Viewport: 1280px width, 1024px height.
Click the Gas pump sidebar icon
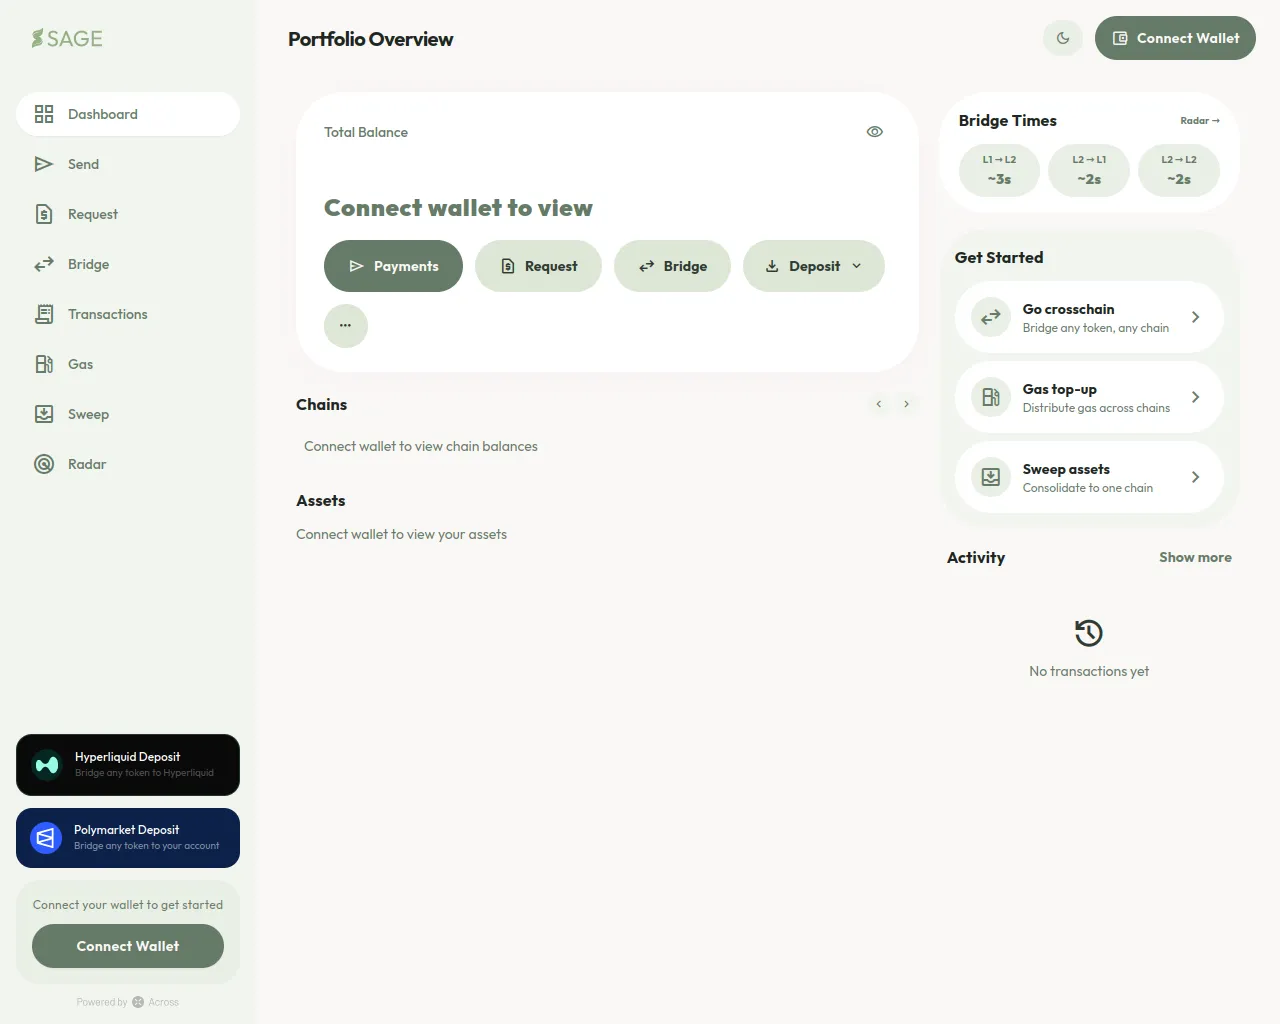[x=44, y=364]
